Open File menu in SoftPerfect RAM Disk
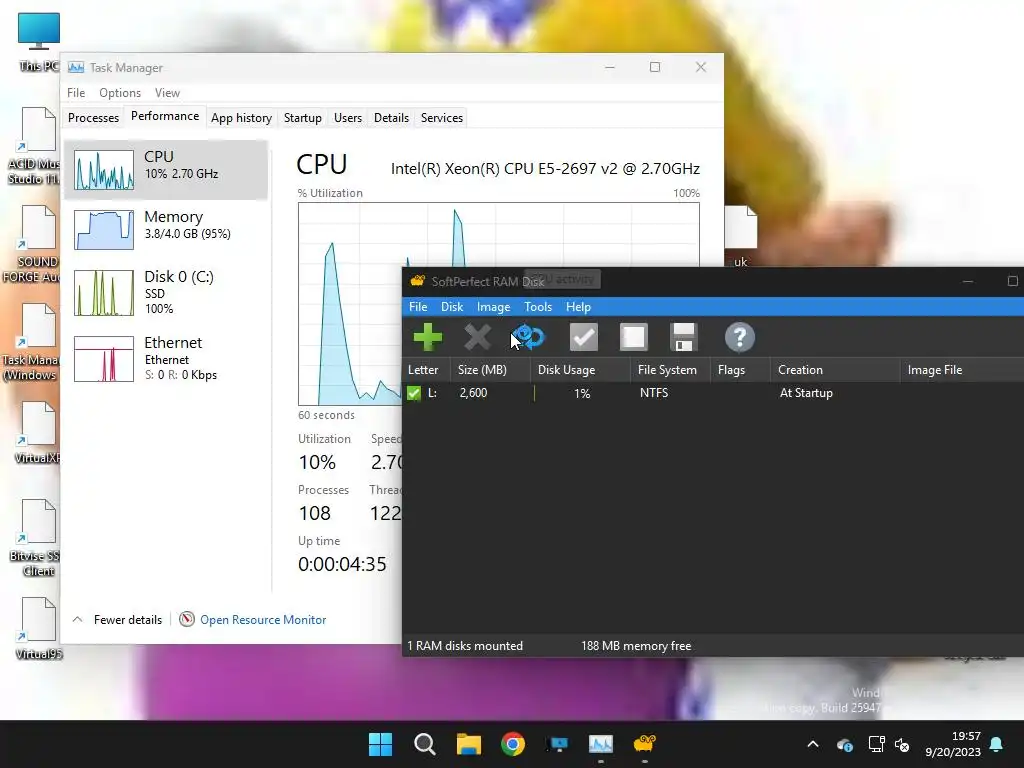The height and width of the screenshot is (768, 1024). pyautogui.click(x=418, y=307)
